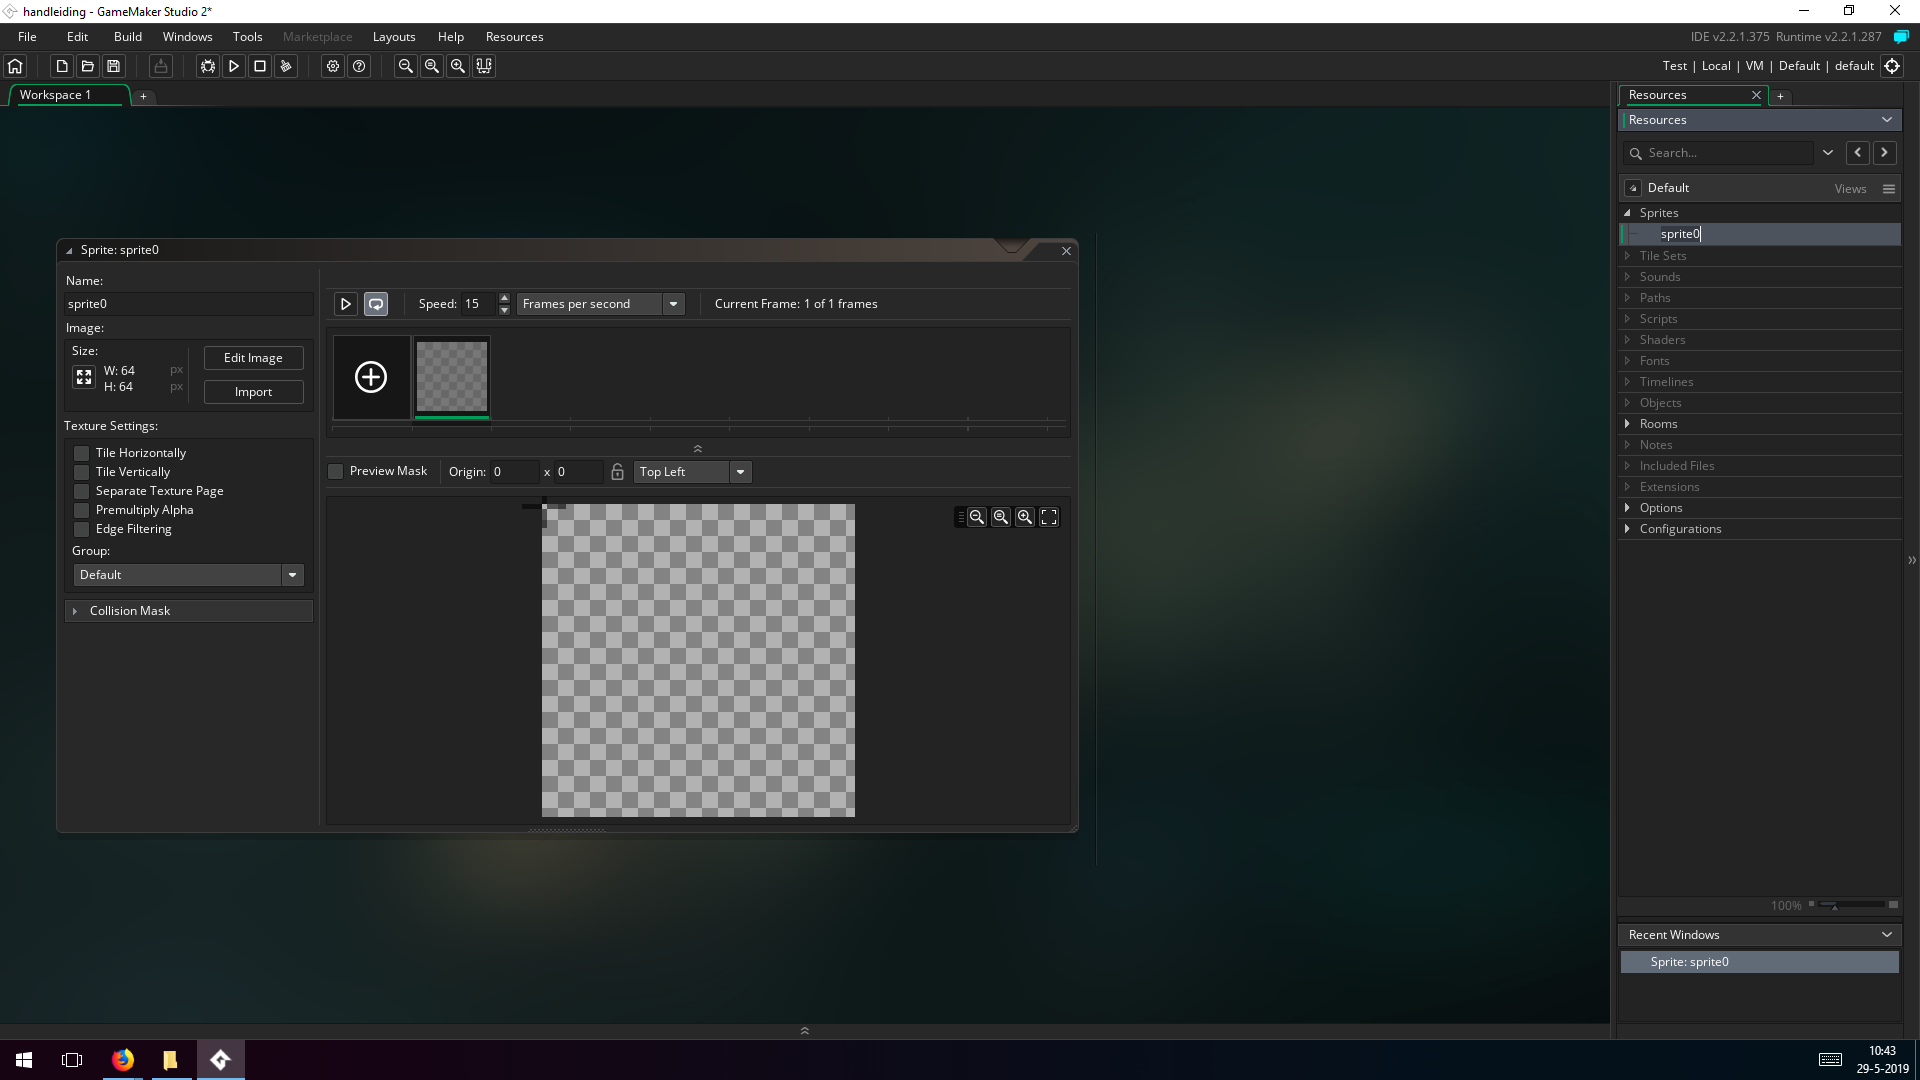1920x1080 pixels.
Task: Click fit-to-window icon in sprite preview
Action: pos(1049,517)
